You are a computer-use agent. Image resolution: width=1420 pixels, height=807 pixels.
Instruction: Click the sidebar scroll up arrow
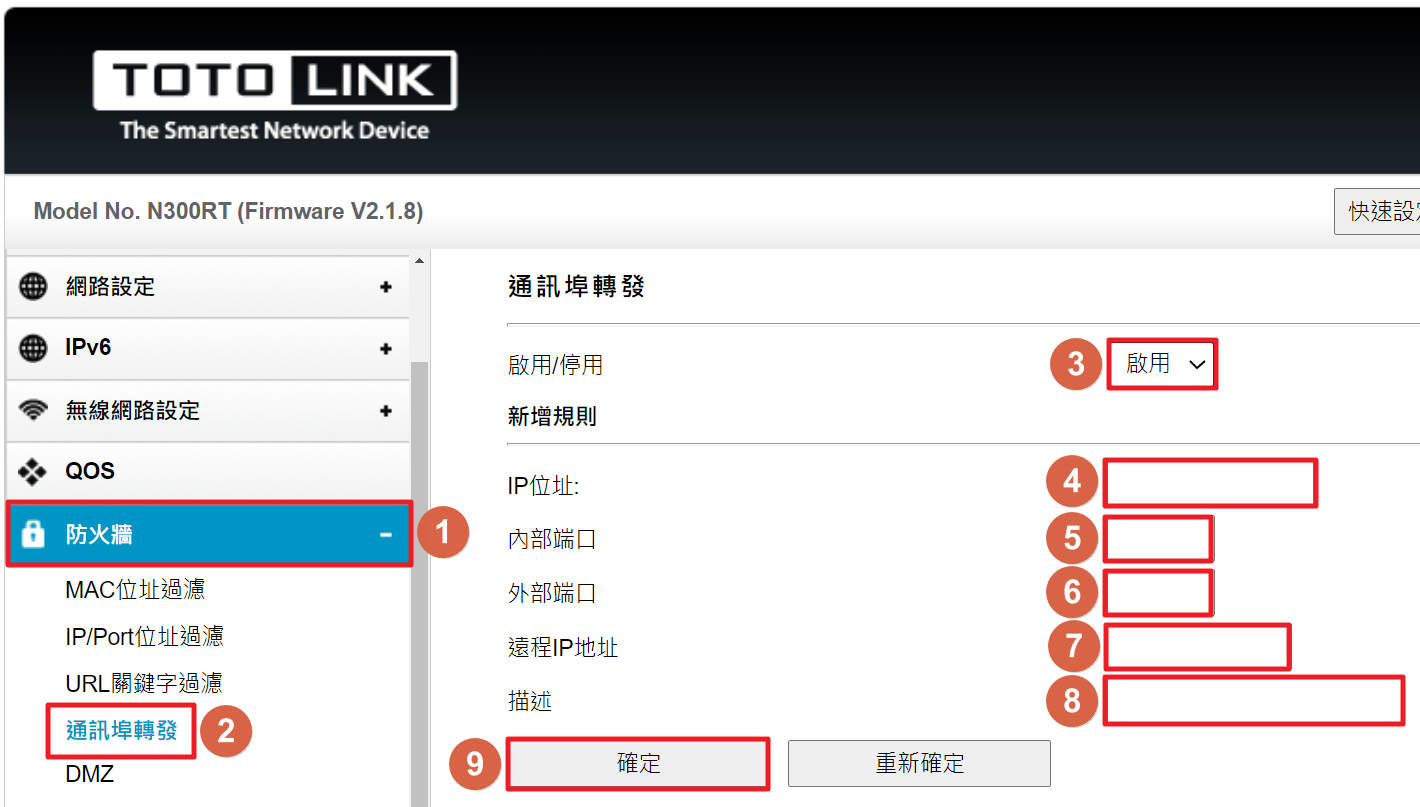click(x=419, y=261)
